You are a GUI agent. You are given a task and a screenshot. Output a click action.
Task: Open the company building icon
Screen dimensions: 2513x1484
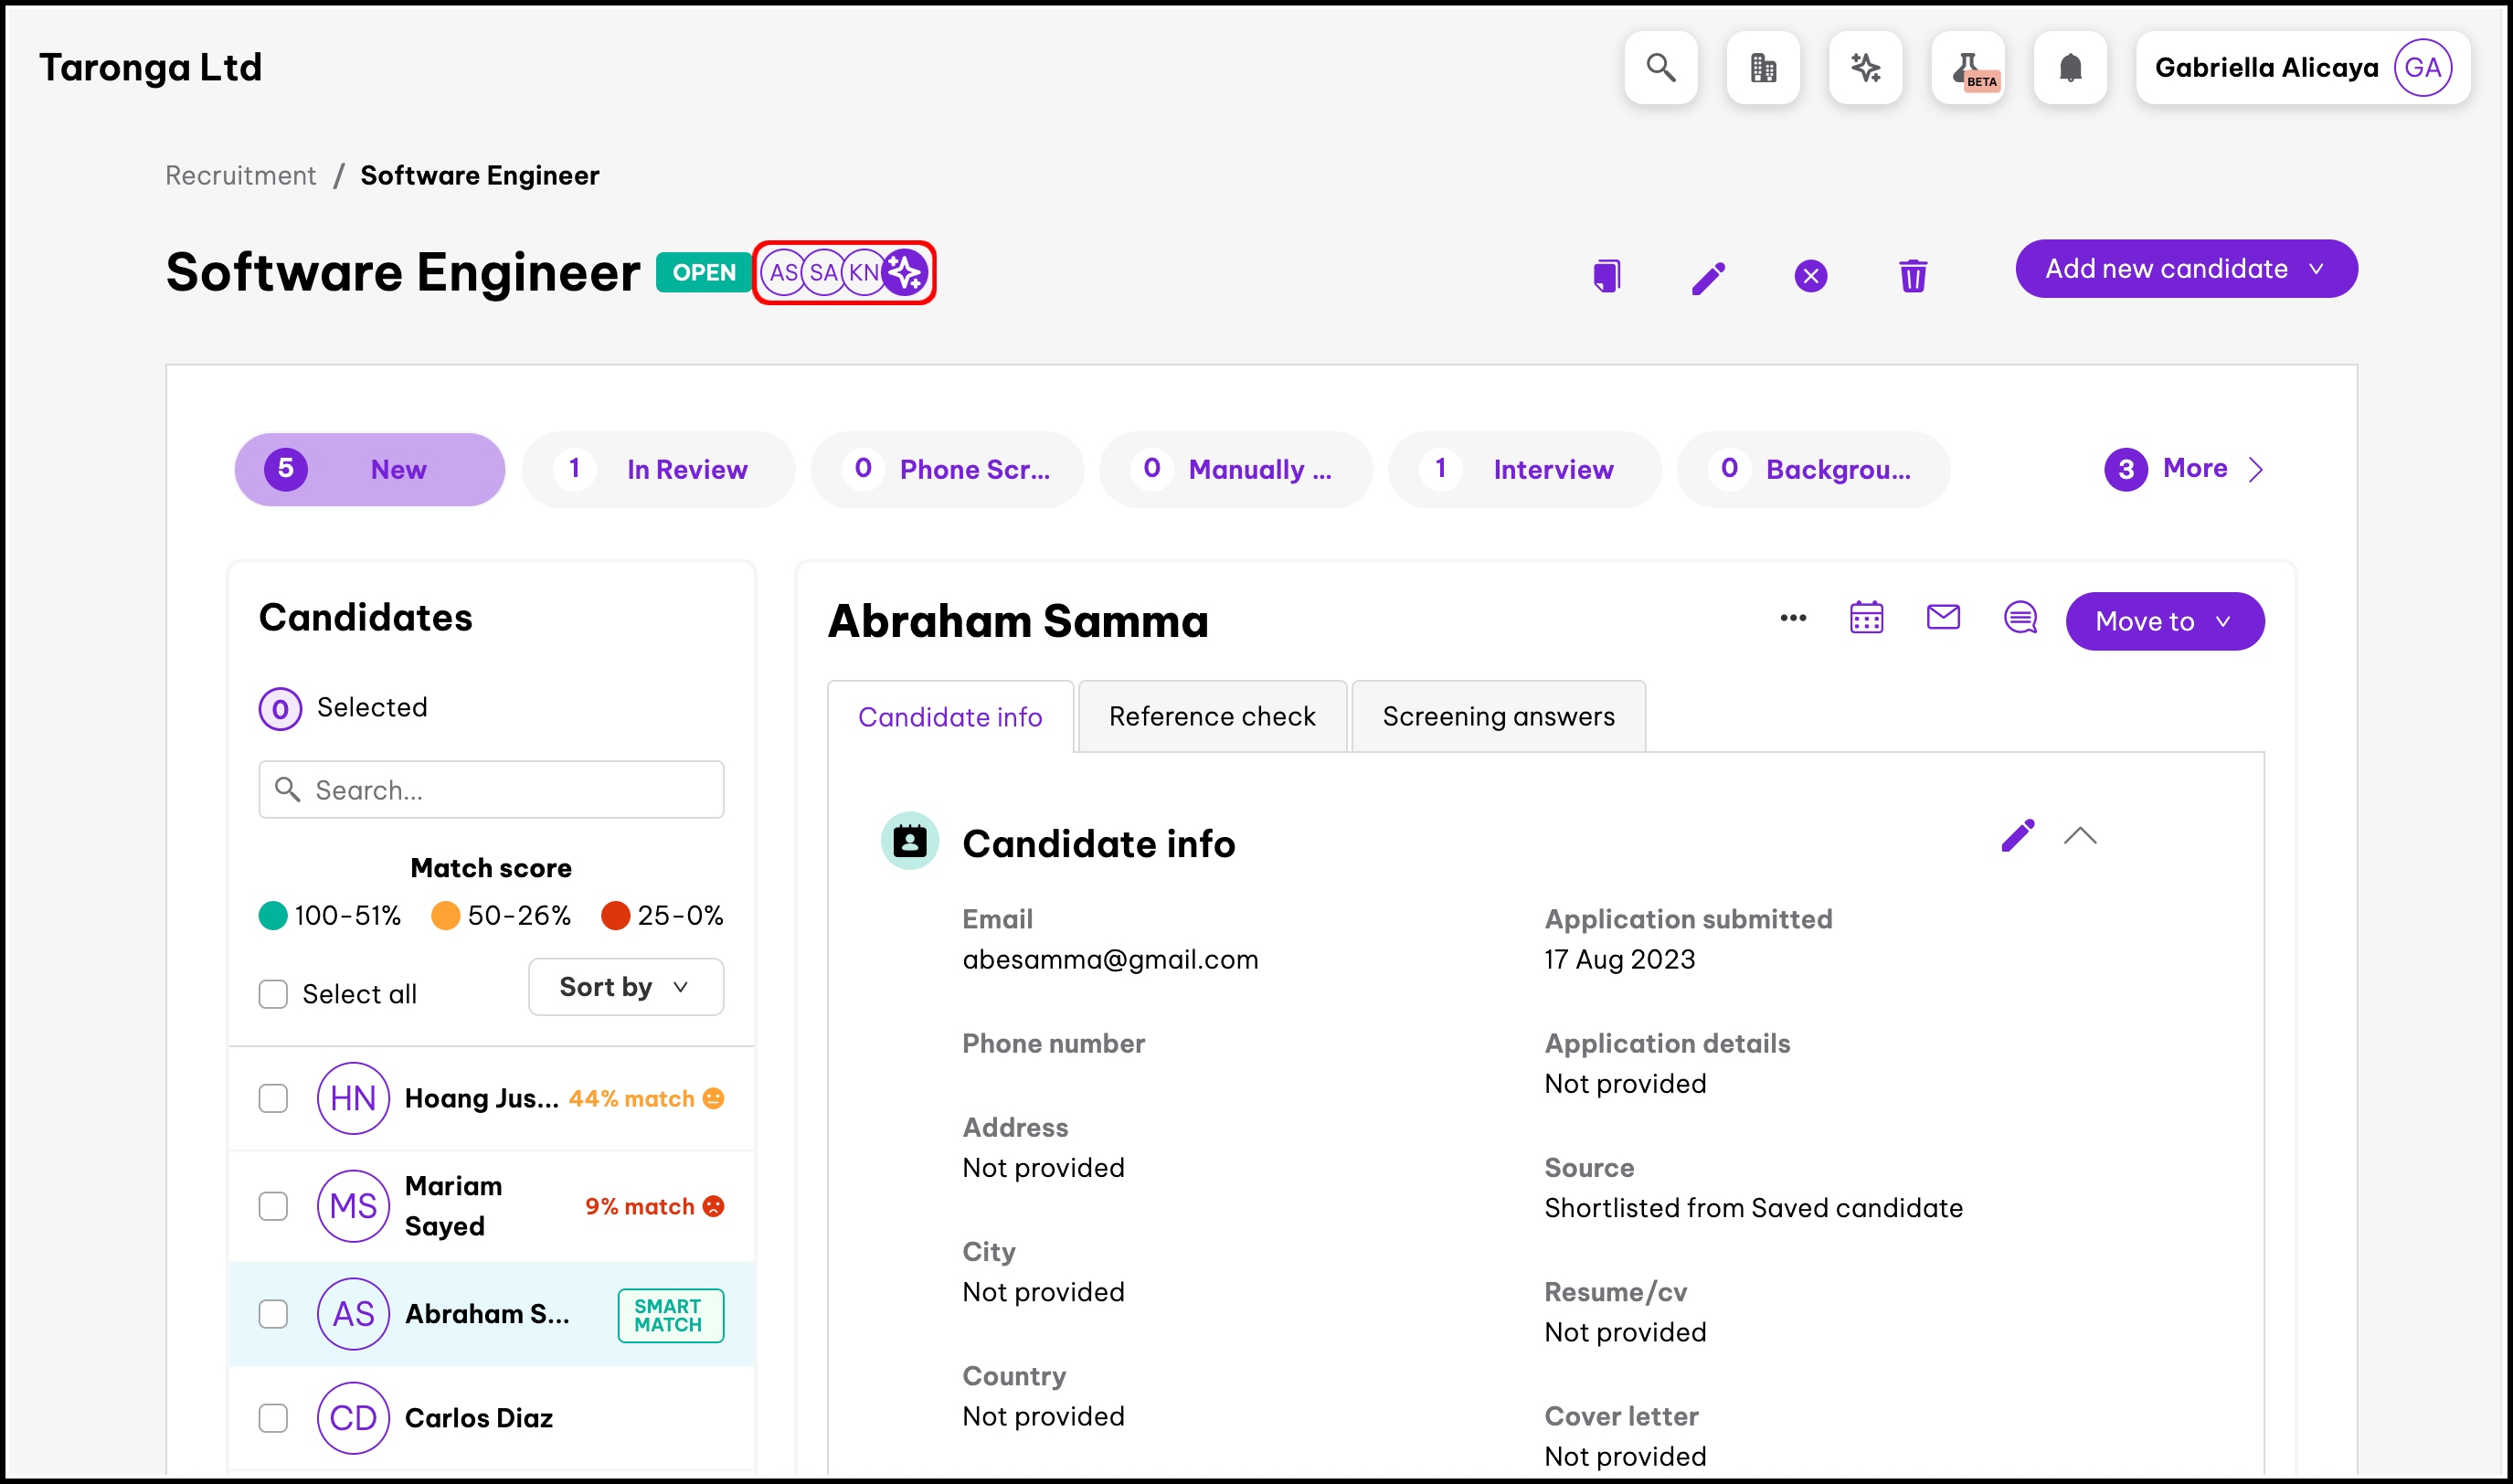click(x=1763, y=68)
